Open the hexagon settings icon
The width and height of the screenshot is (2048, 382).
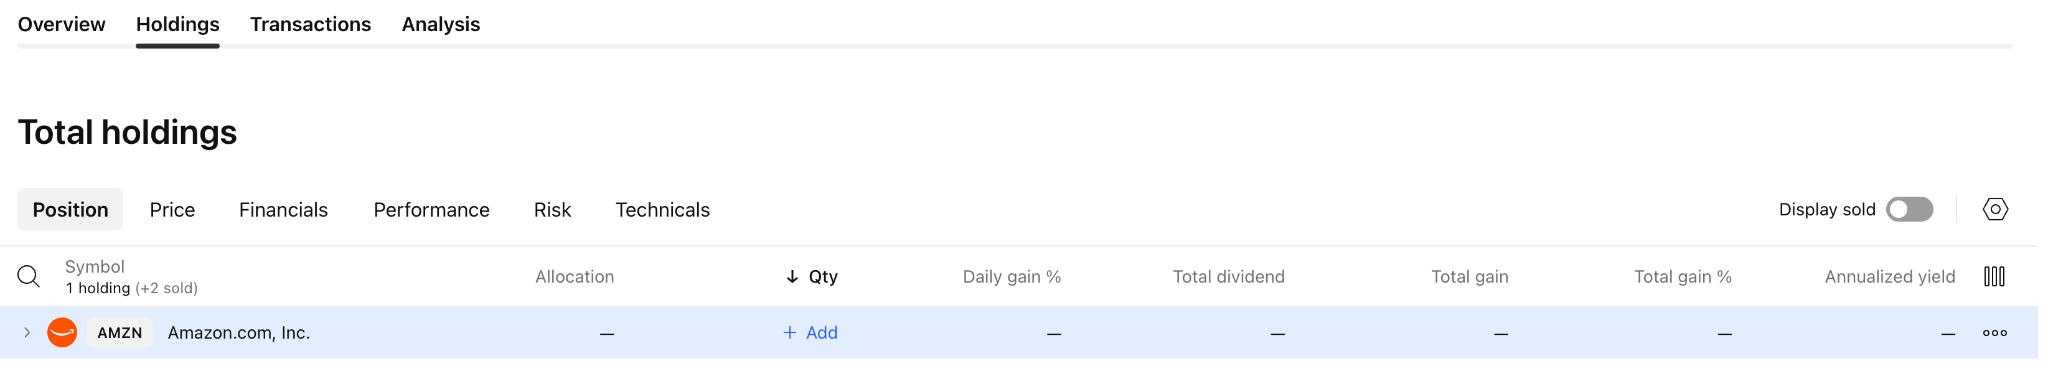coord(1995,209)
